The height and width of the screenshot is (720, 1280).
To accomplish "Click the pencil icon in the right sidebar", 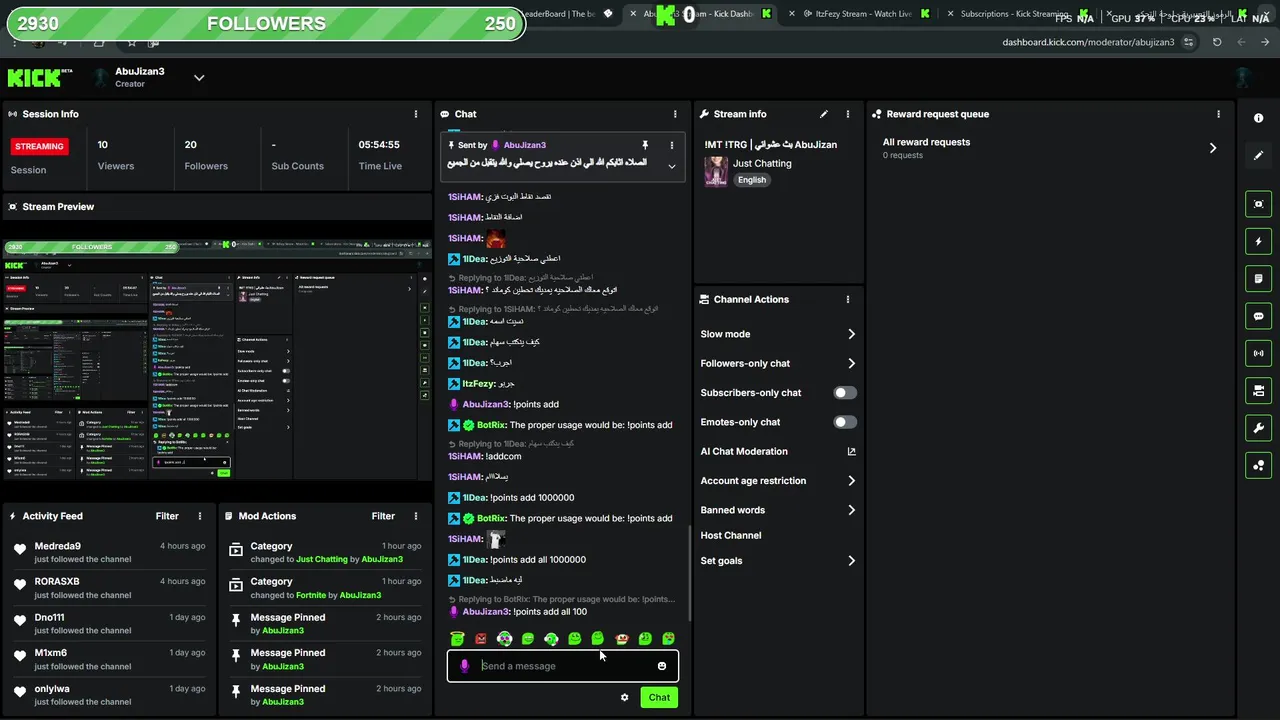I will tap(1258, 156).
